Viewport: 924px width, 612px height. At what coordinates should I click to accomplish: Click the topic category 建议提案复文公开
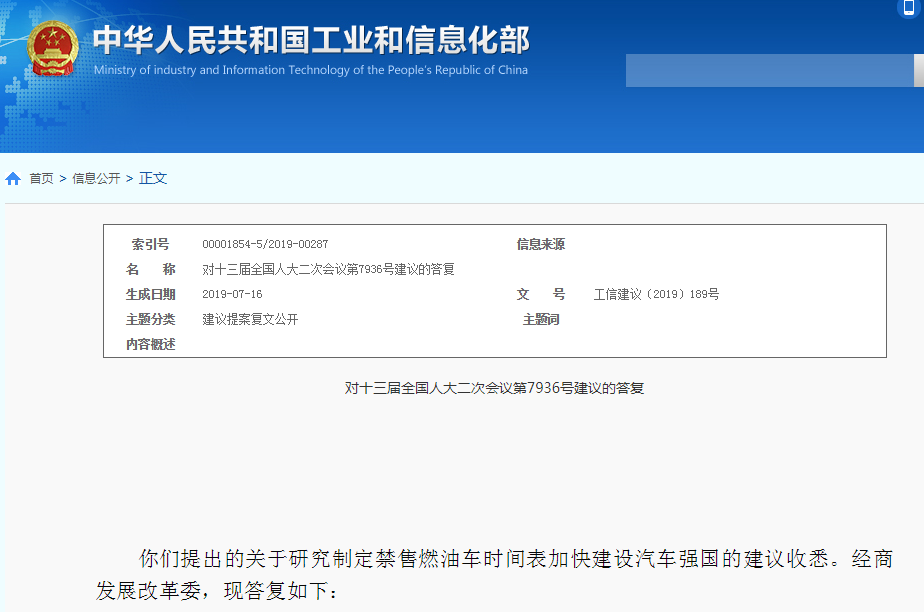(x=250, y=320)
